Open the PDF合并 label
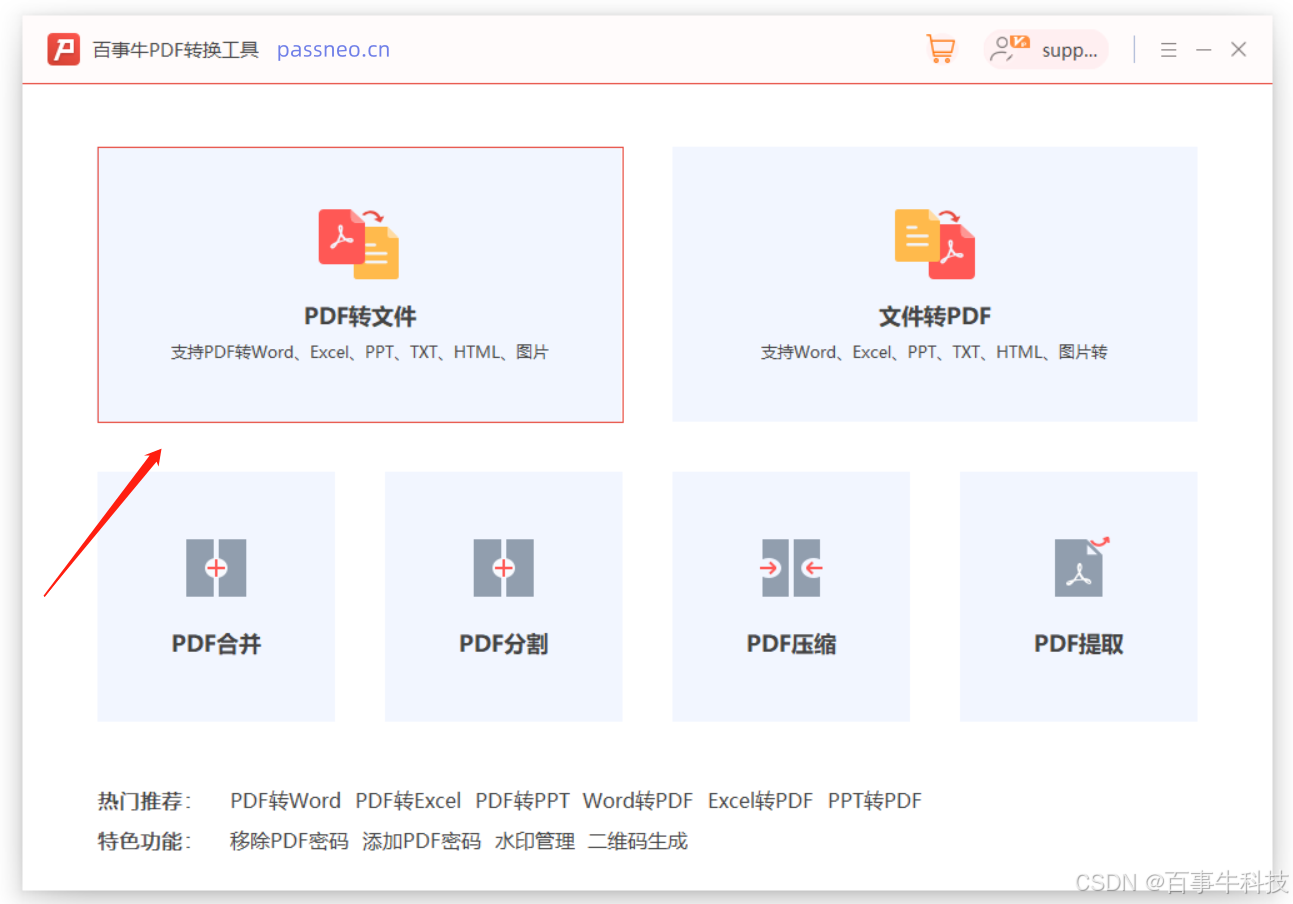Image resolution: width=1293 pixels, height=904 pixels. pyautogui.click(x=216, y=644)
